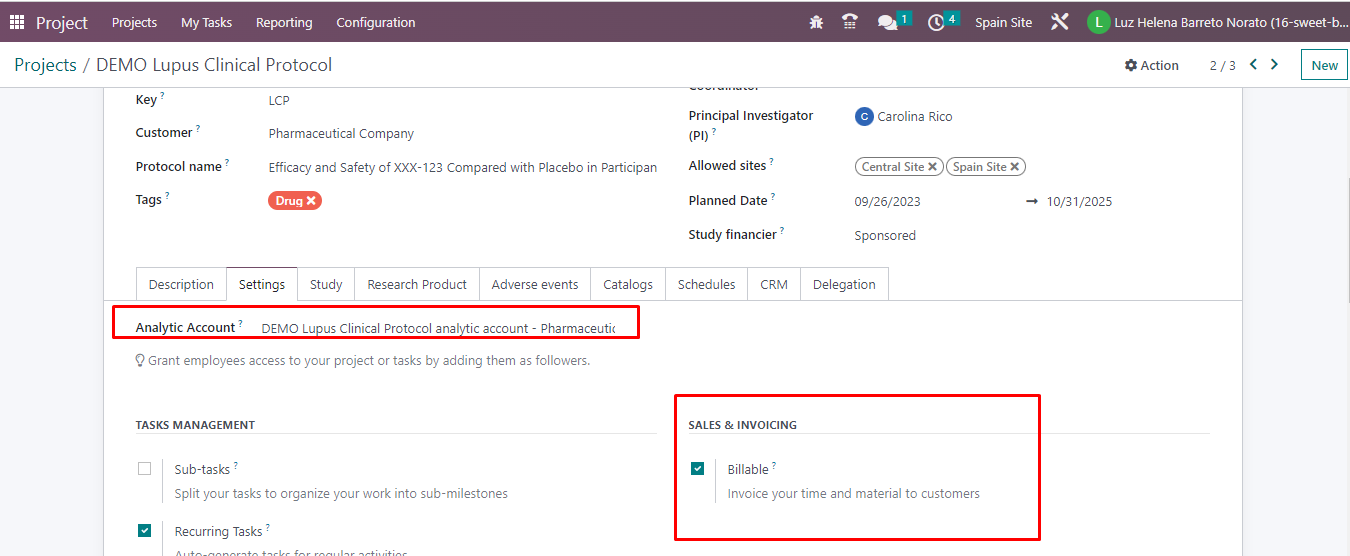Toggle the Billable checkbox
Viewport: 1350px width, 556px height.
698,469
